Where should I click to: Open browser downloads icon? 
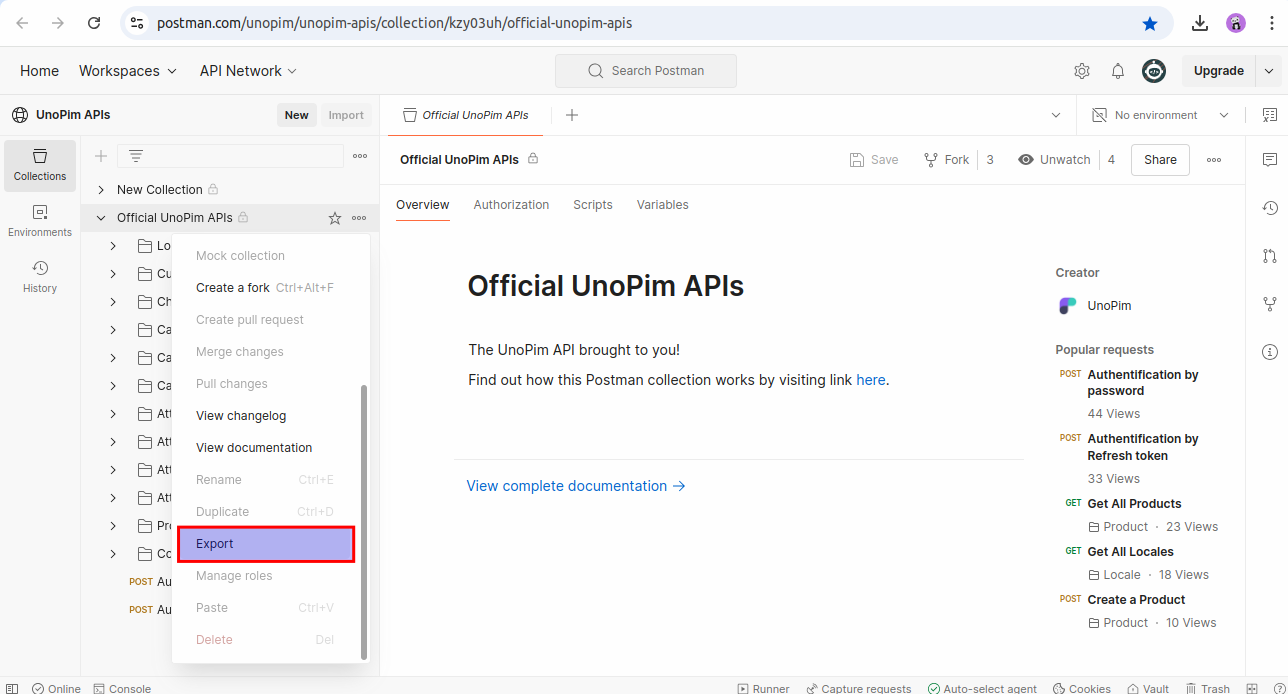[x=1201, y=23]
